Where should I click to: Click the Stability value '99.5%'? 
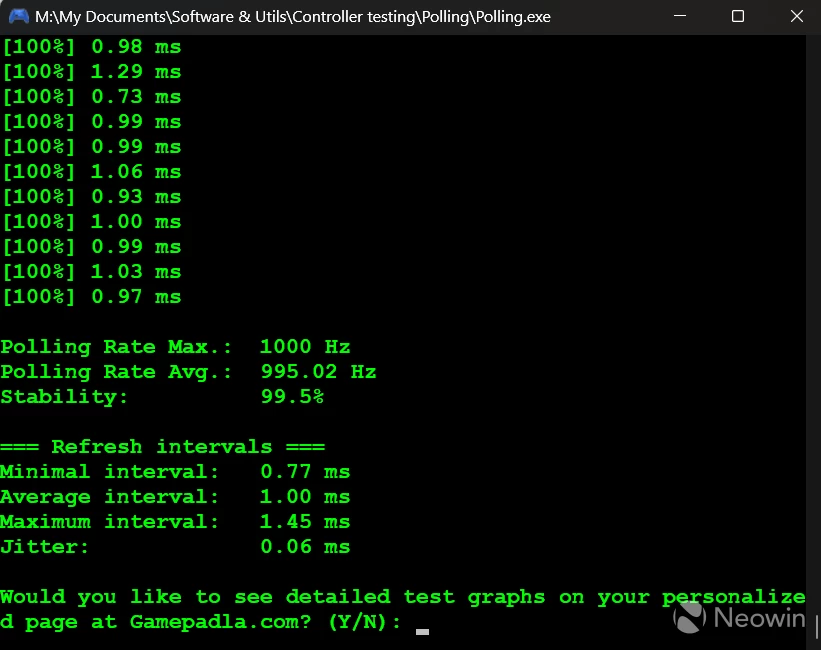tap(292, 396)
